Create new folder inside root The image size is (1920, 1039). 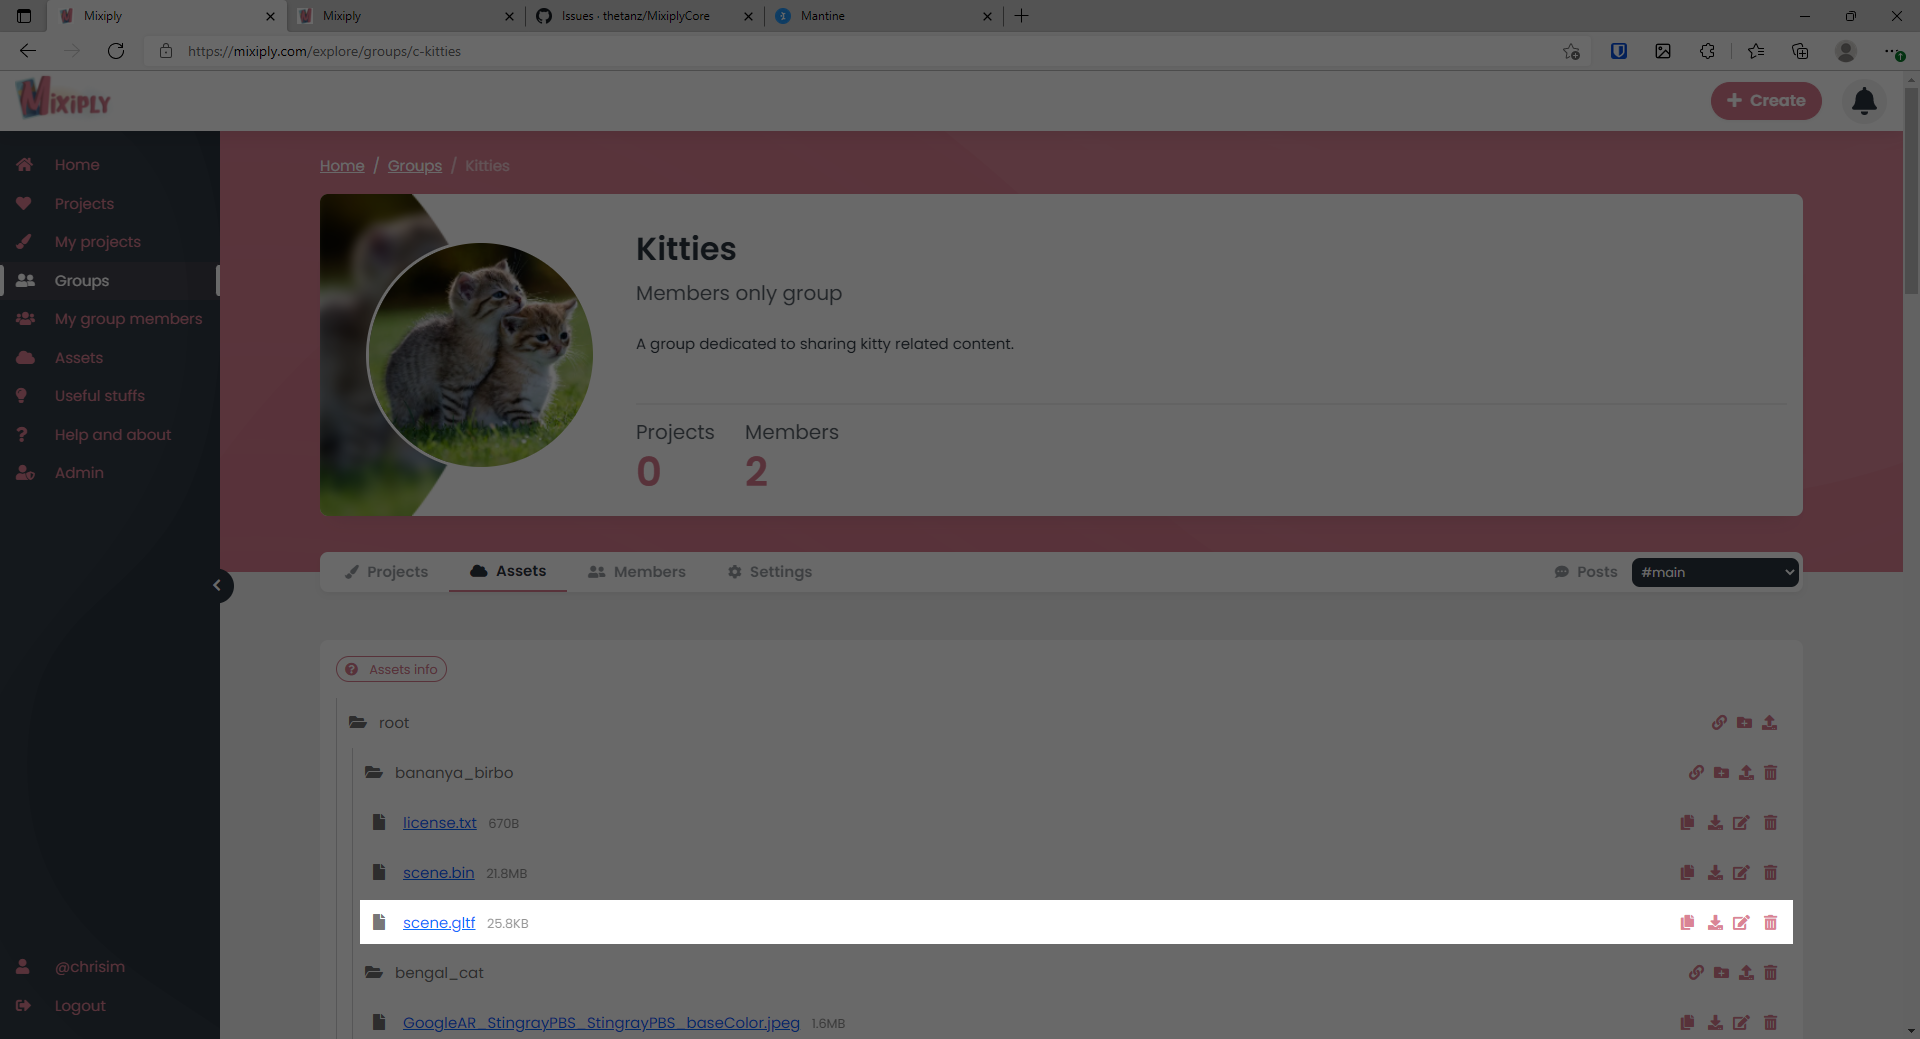1744,722
